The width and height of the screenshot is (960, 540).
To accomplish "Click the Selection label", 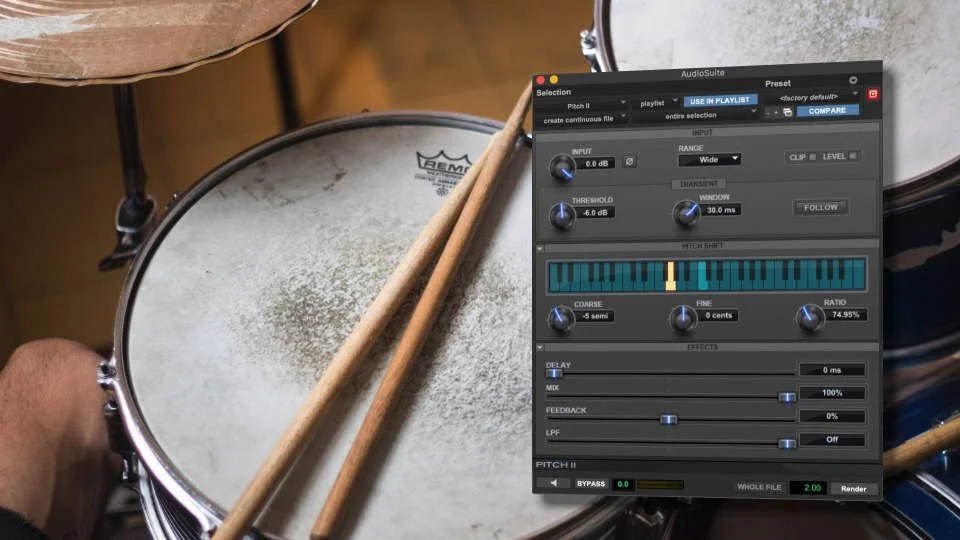I will pos(553,92).
